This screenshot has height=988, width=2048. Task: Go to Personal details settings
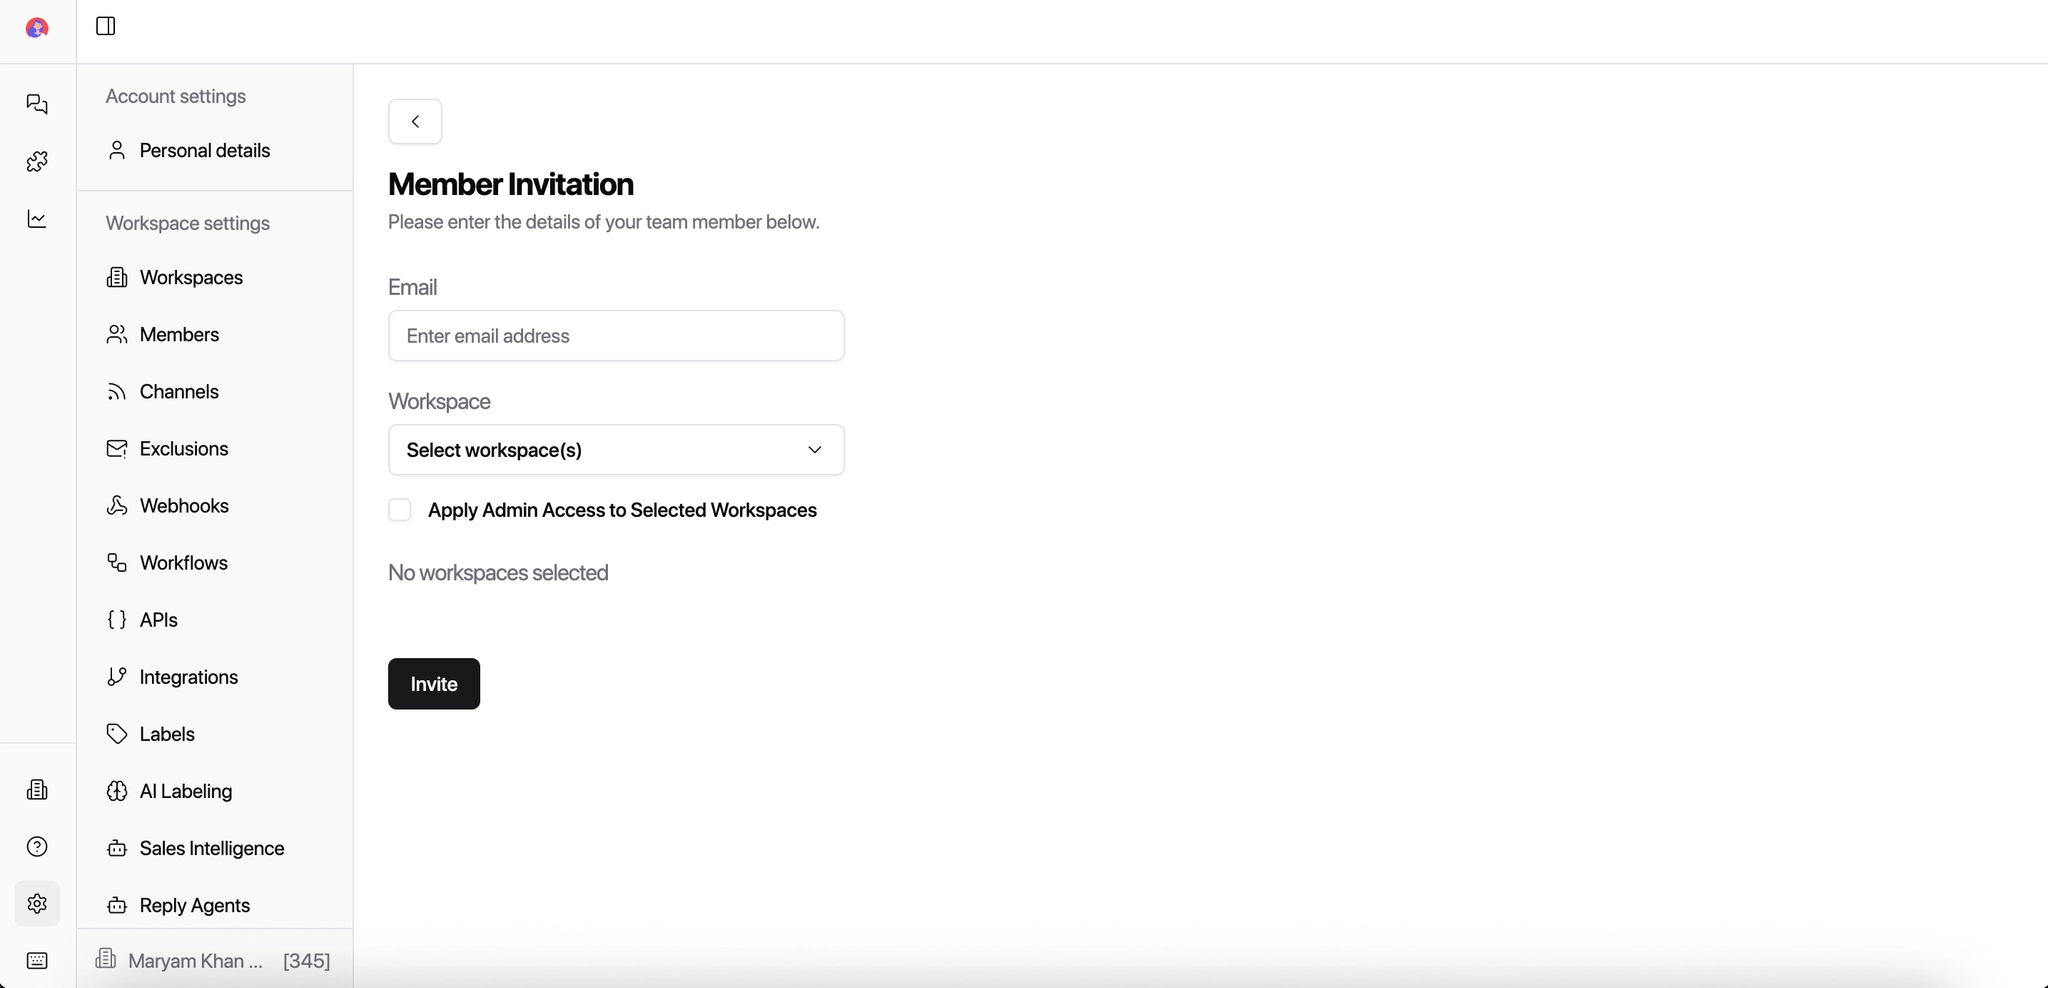pos(204,150)
